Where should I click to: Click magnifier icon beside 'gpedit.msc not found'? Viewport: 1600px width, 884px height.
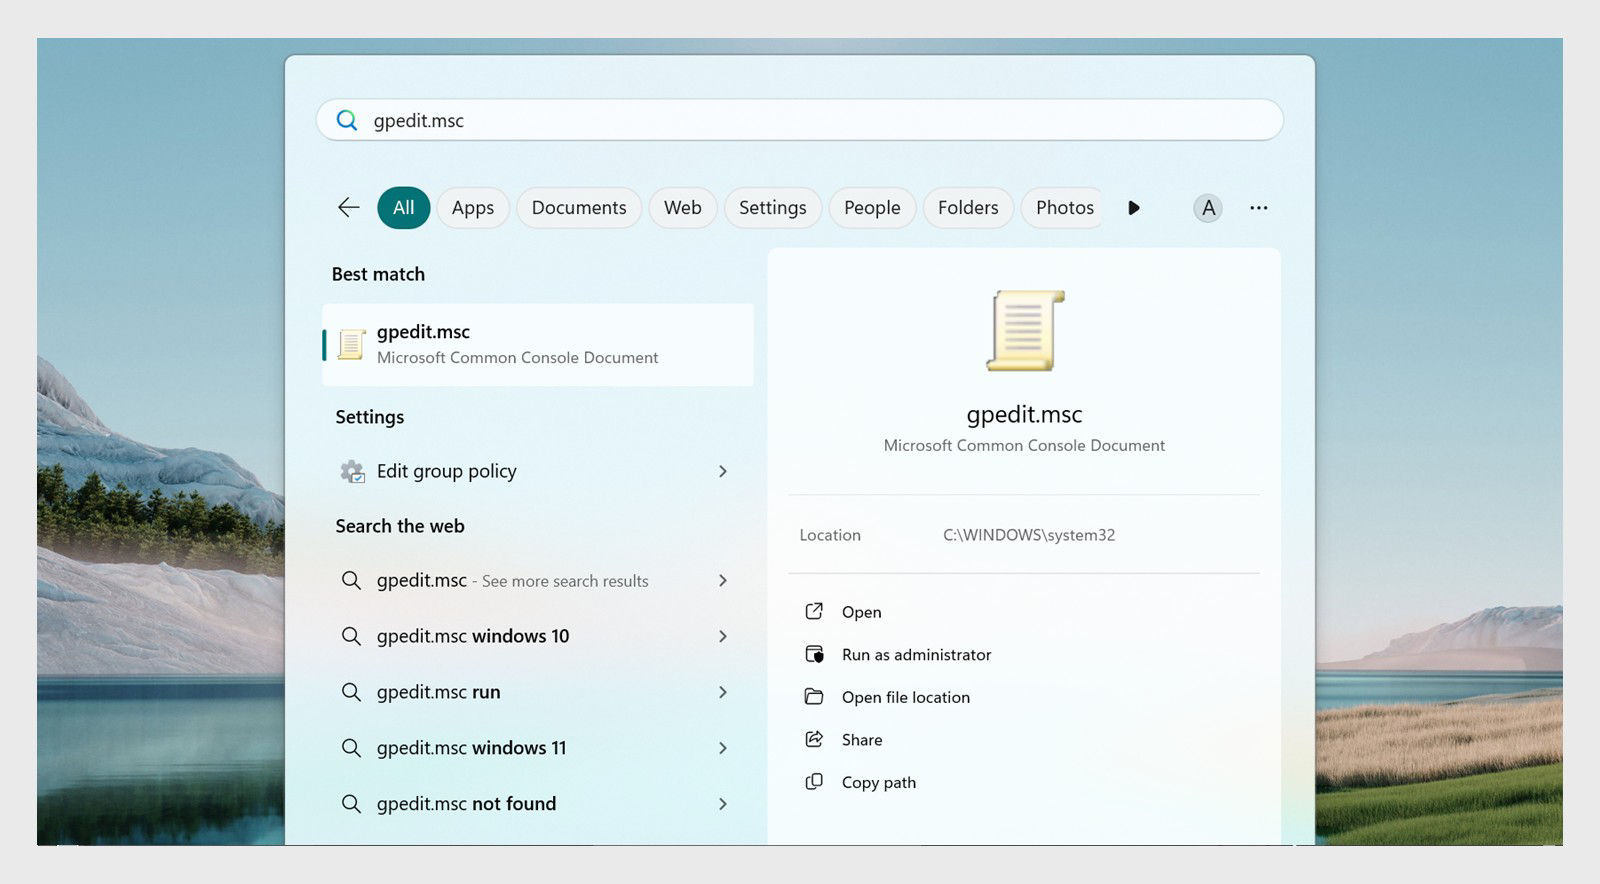click(x=351, y=804)
